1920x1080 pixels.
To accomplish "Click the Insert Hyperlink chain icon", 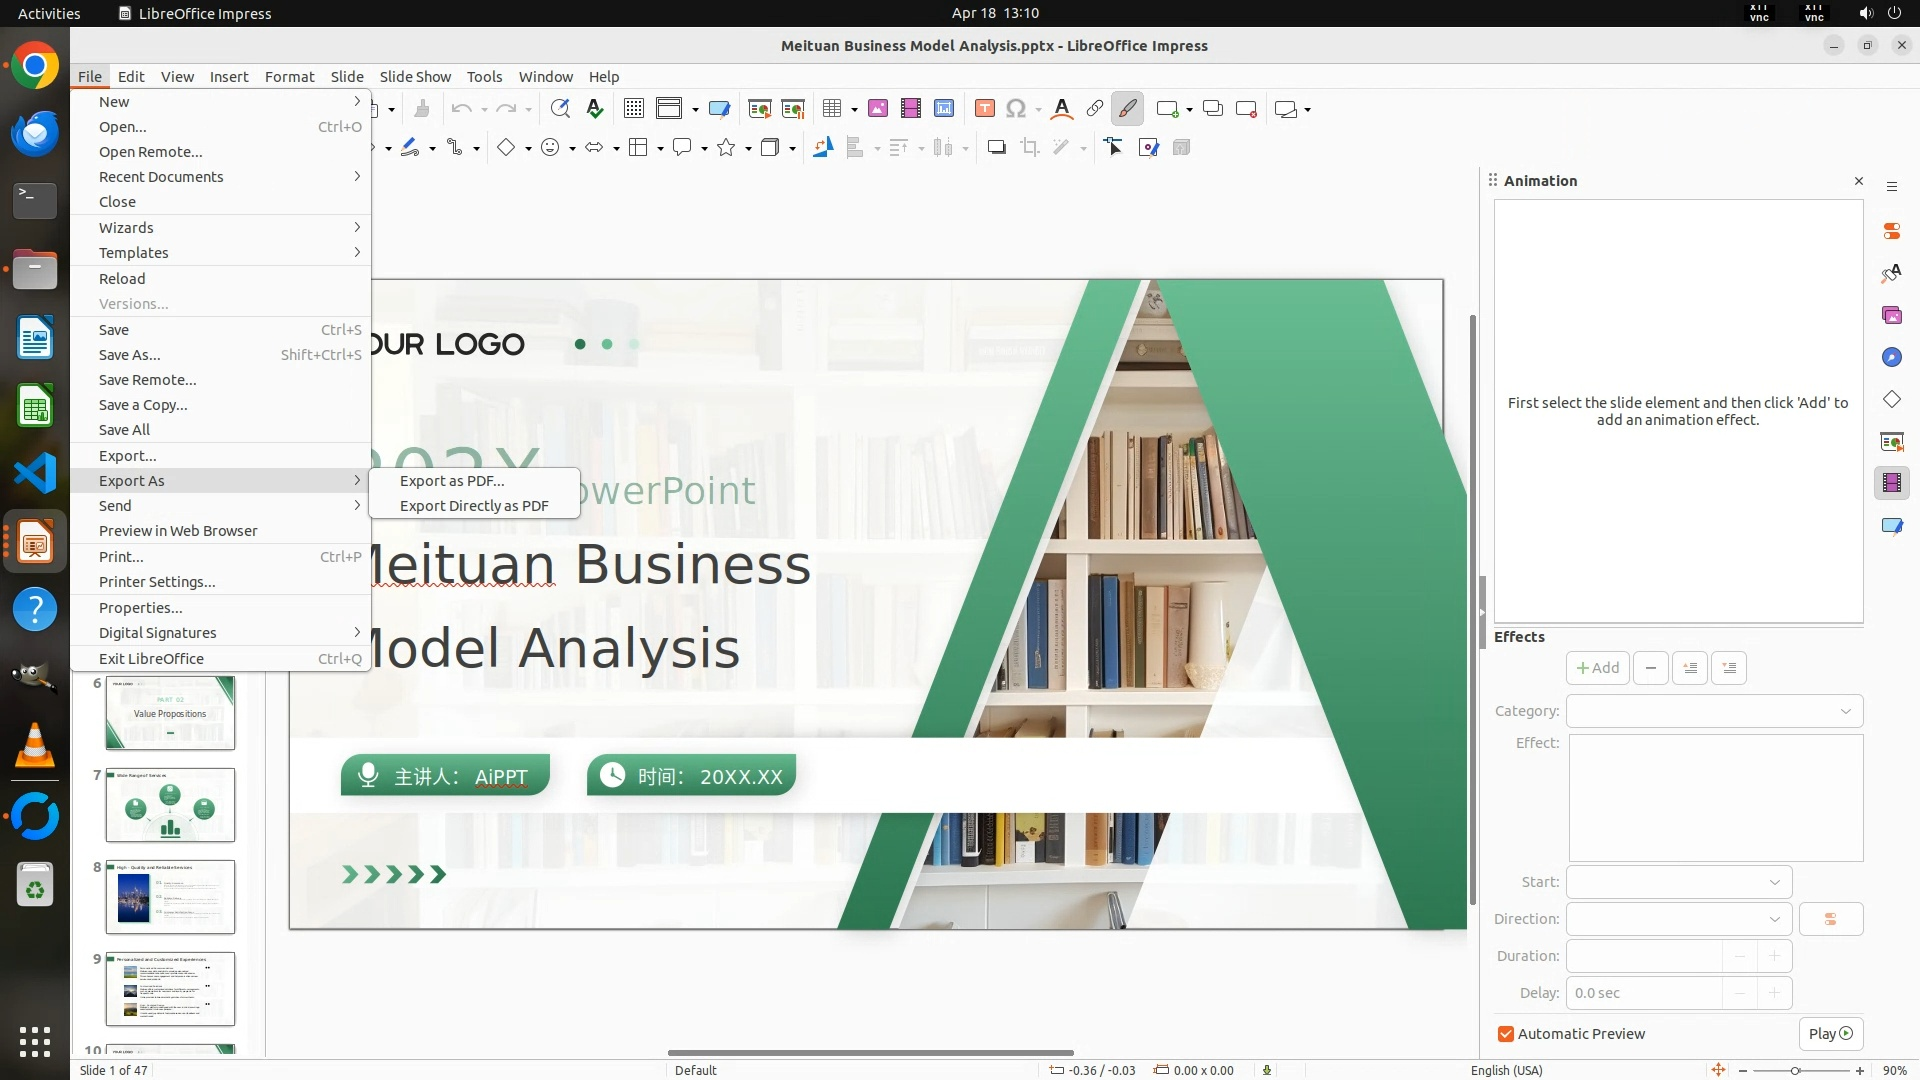I will coord(1095,109).
